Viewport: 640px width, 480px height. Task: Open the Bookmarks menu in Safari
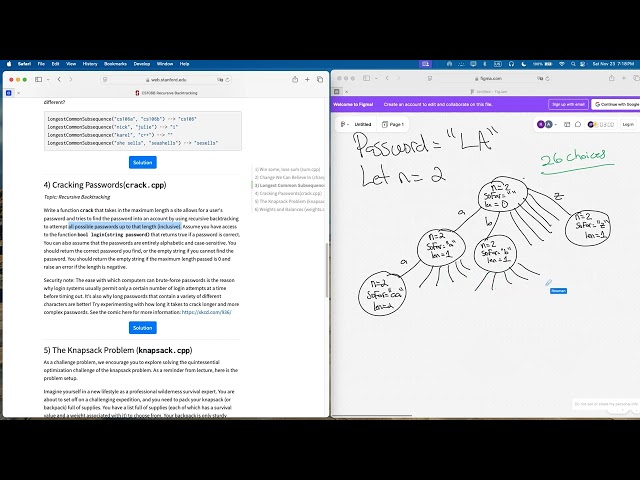click(115, 63)
